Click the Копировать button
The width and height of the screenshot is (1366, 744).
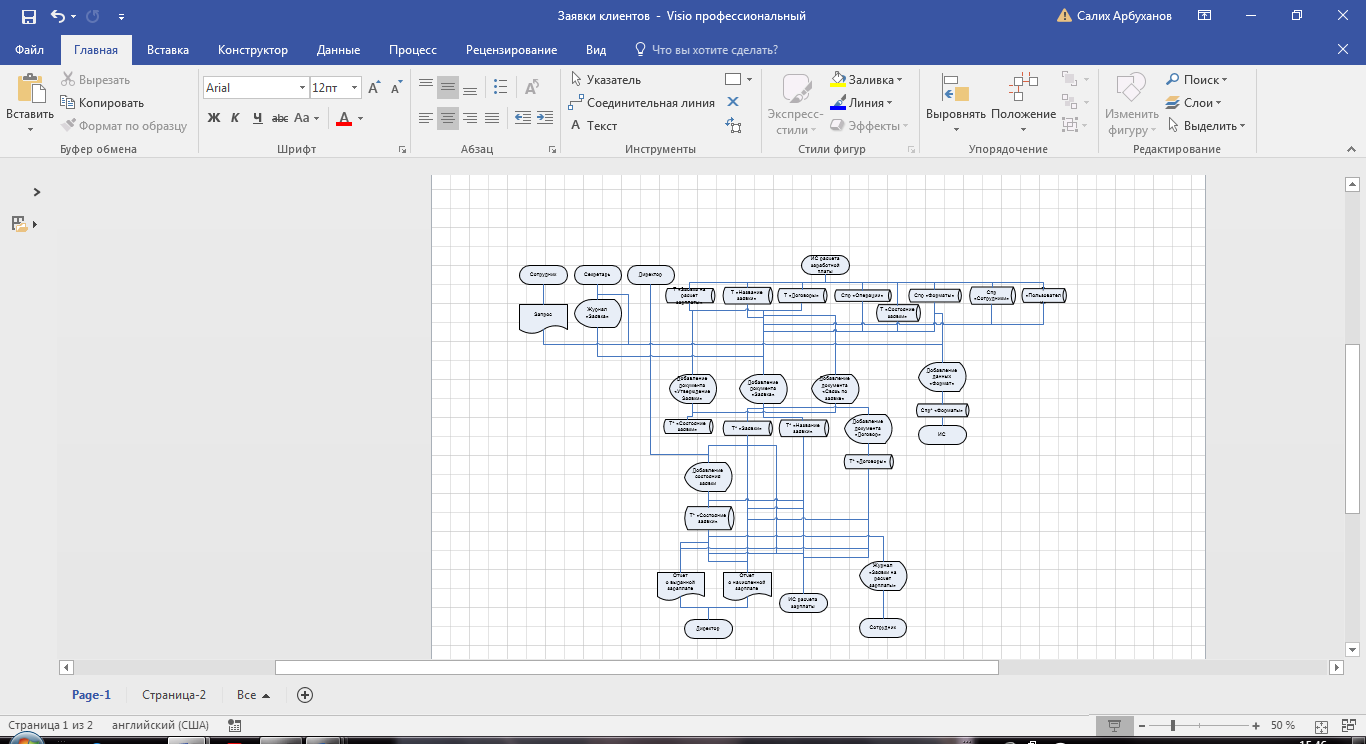click(x=102, y=103)
